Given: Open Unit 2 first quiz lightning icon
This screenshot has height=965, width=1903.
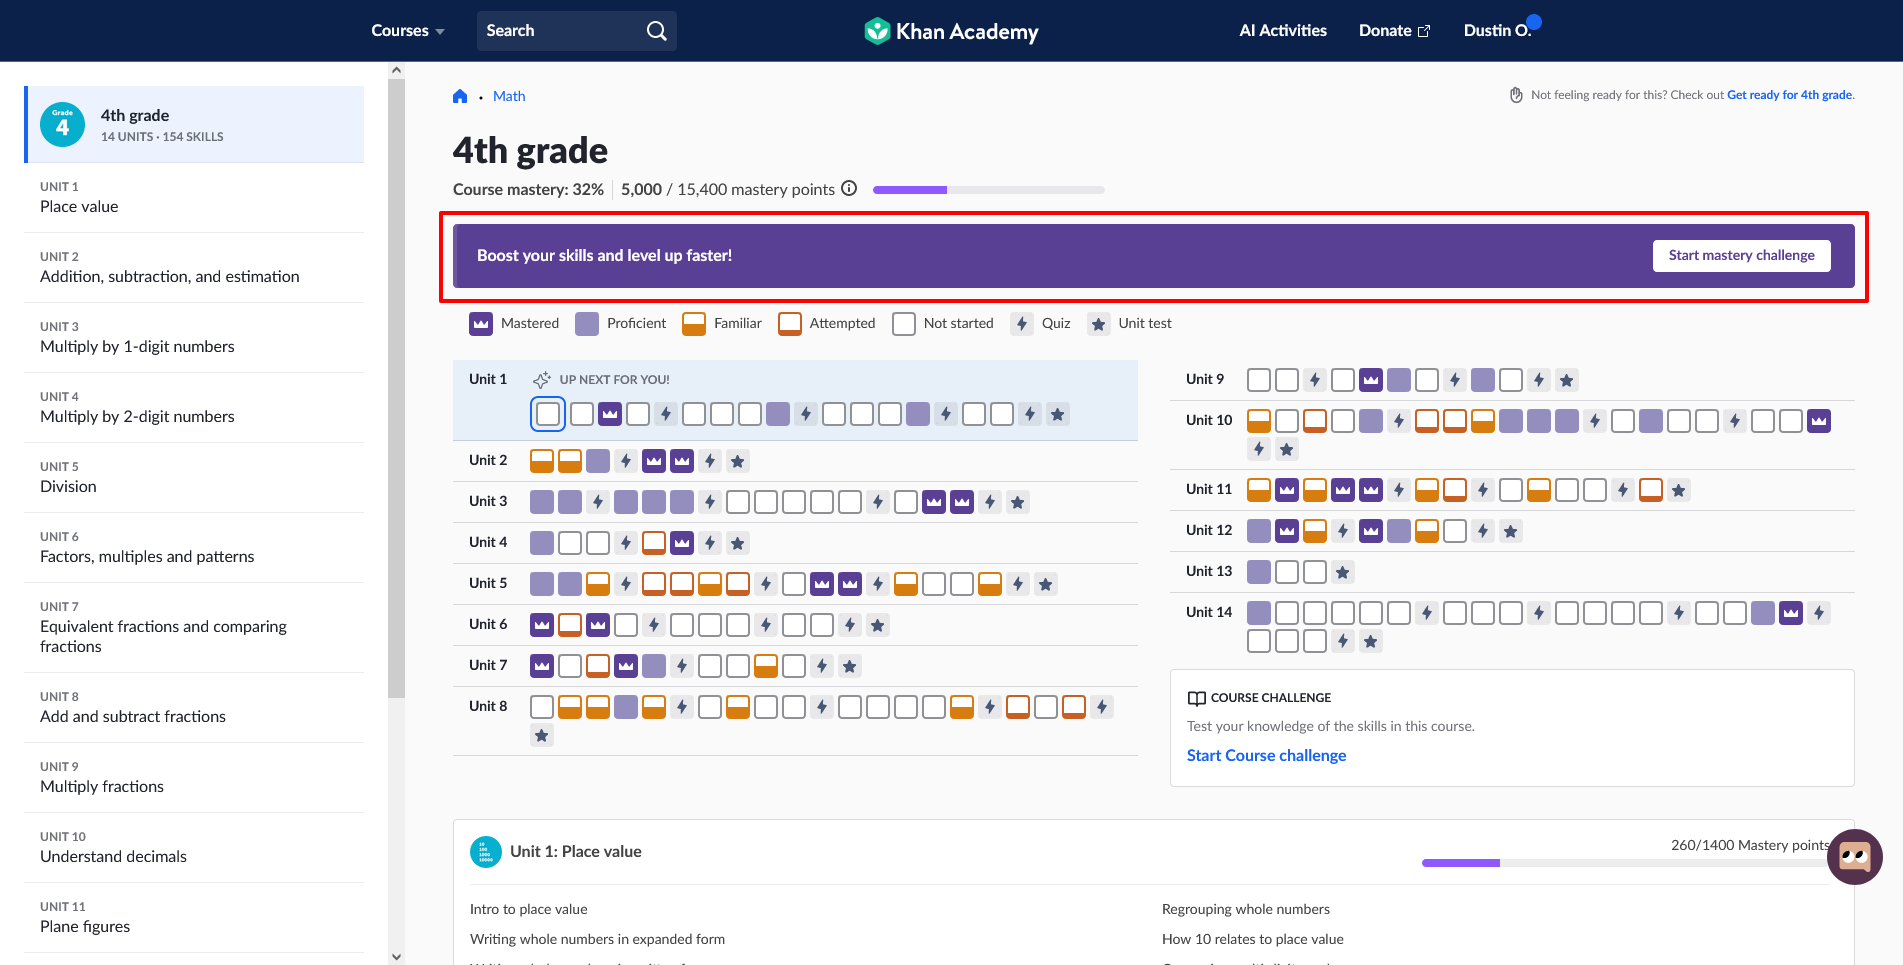Looking at the screenshot, I should pos(625,461).
